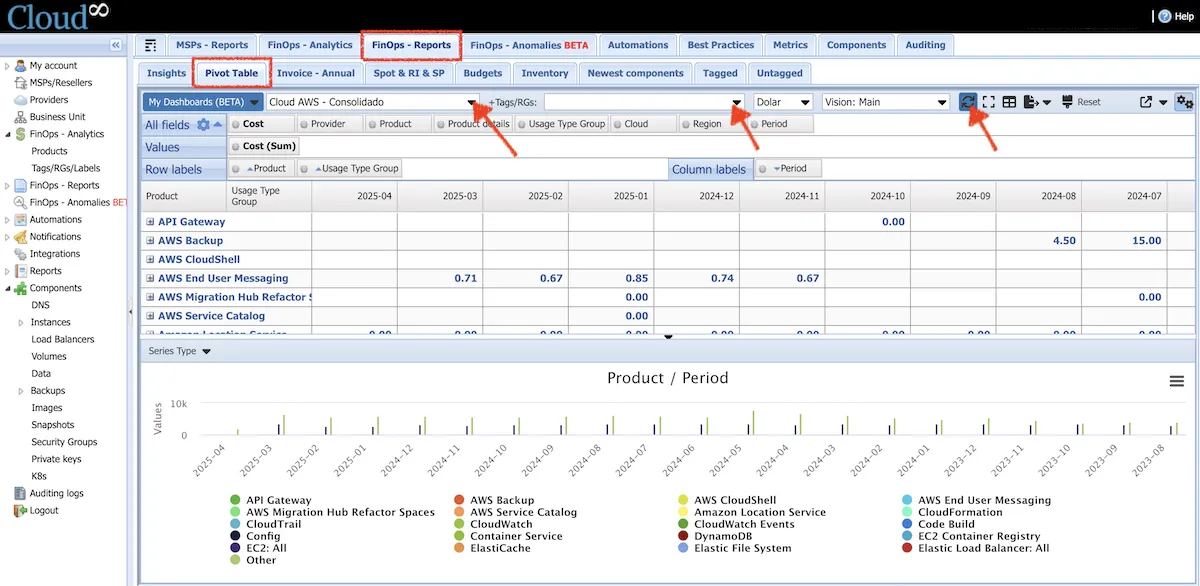The height and width of the screenshot is (586, 1200).
Task: Click the refresh pivot table icon
Action: [x=968, y=102]
